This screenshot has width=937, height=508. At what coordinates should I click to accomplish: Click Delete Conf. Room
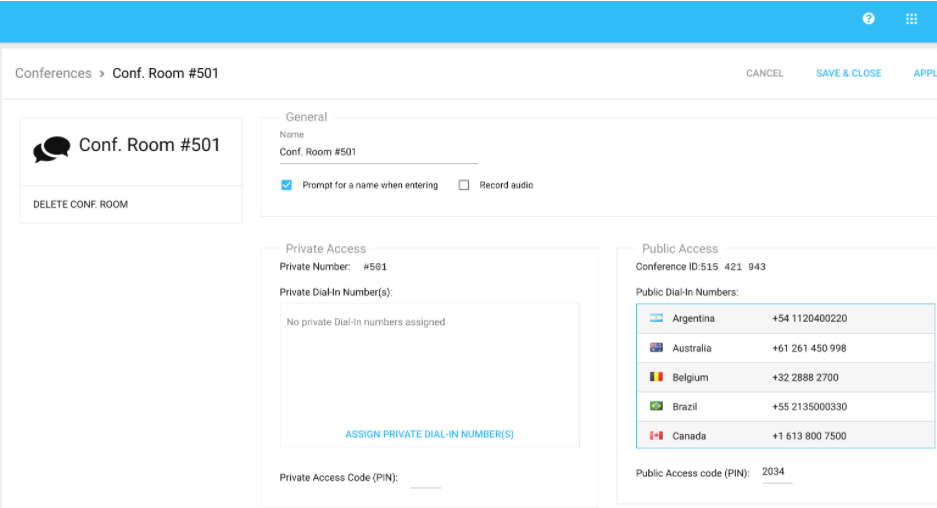[81, 204]
